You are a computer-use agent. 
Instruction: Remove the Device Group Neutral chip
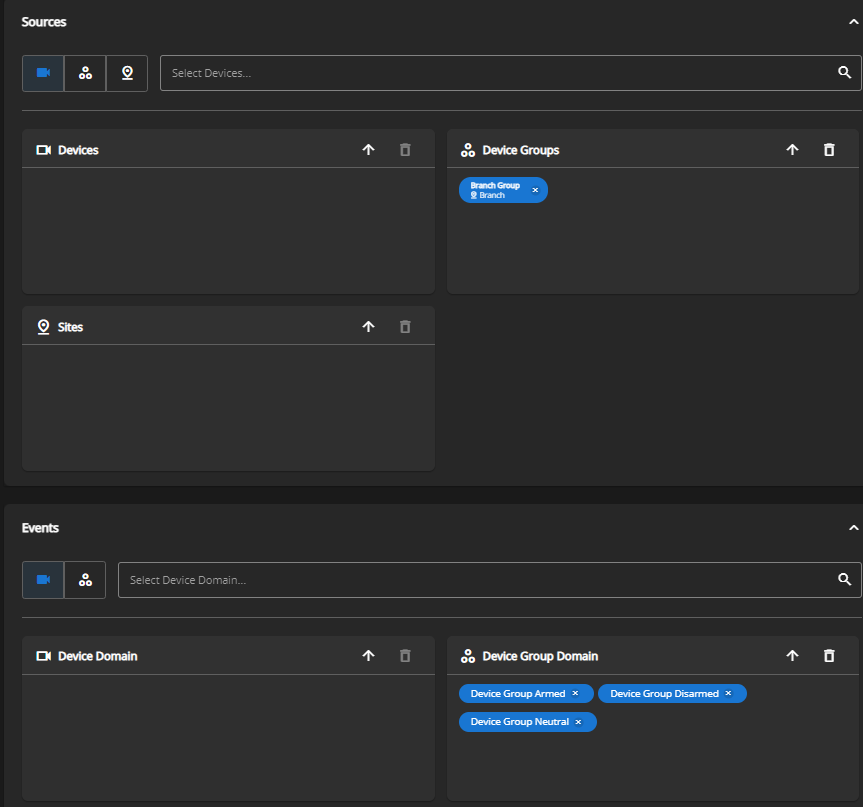coord(578,722)
